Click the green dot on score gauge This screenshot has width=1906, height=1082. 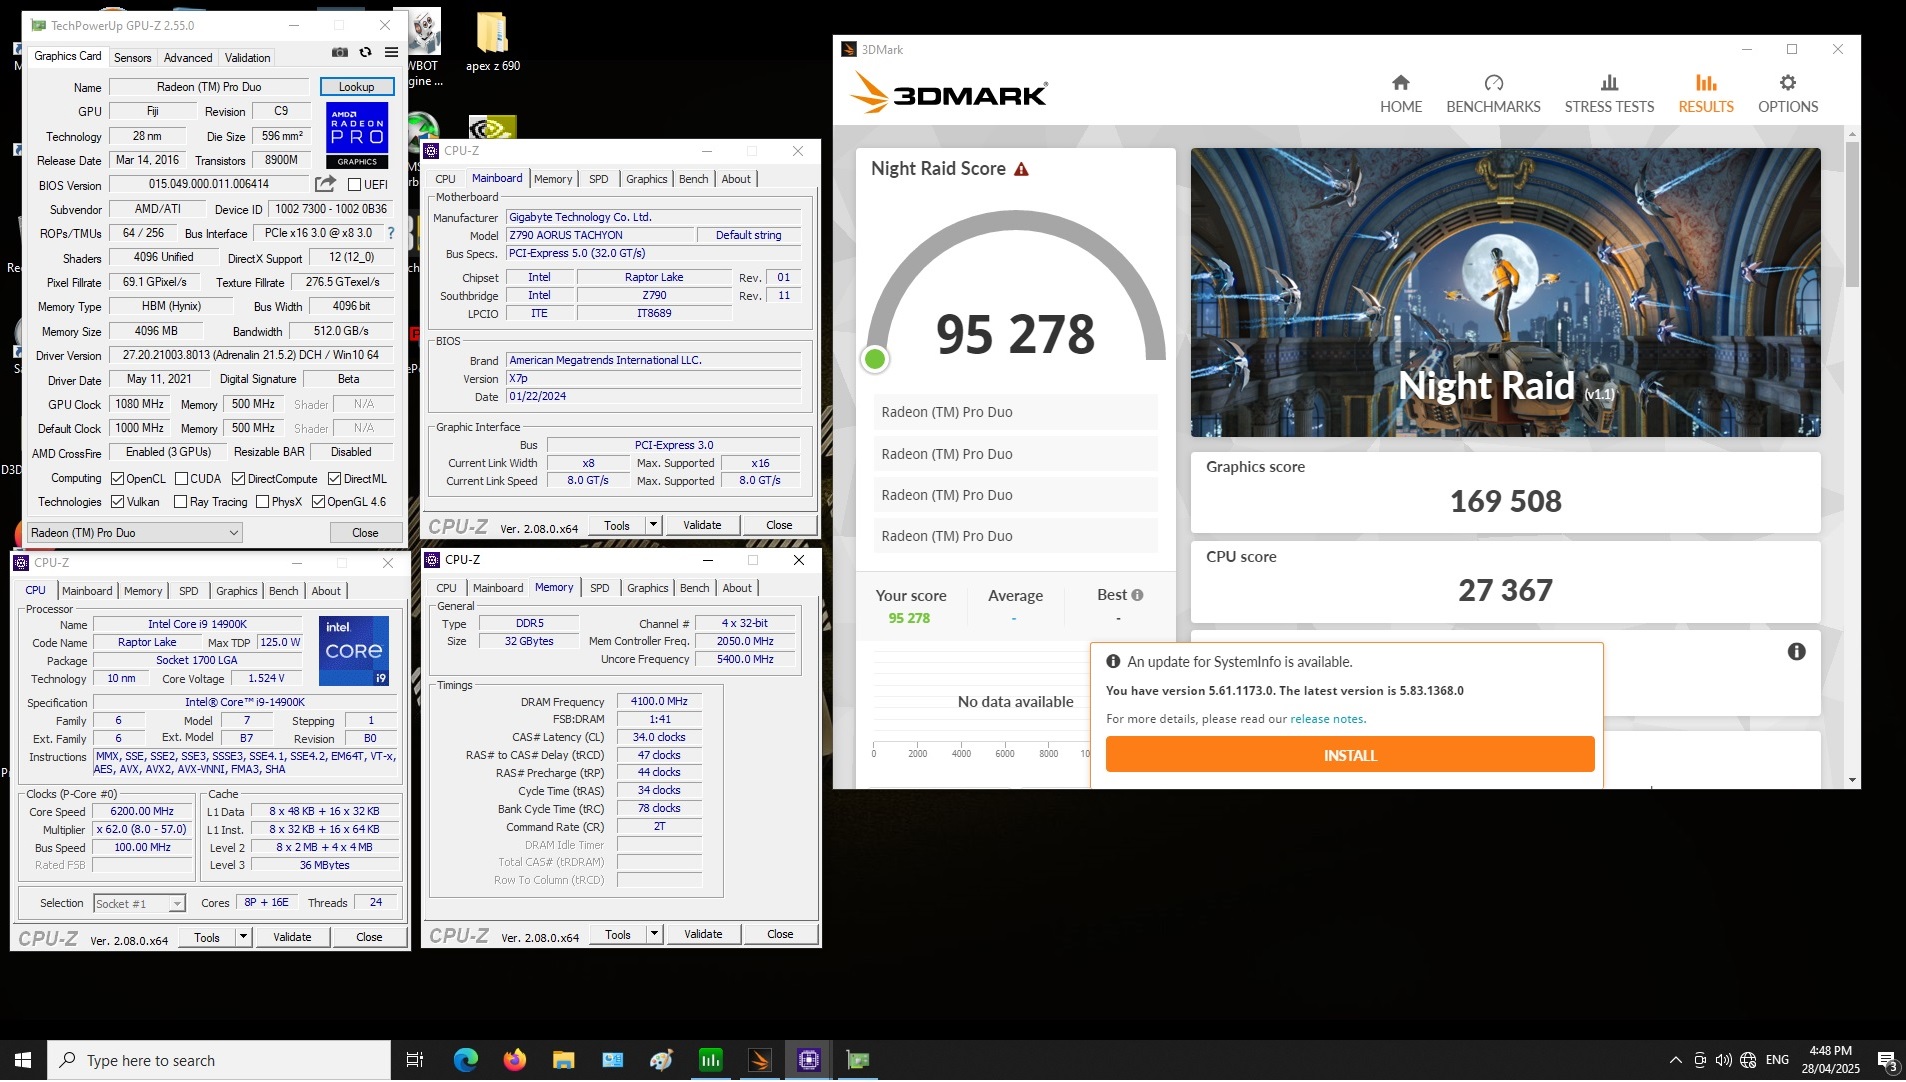tap(875, 360)
